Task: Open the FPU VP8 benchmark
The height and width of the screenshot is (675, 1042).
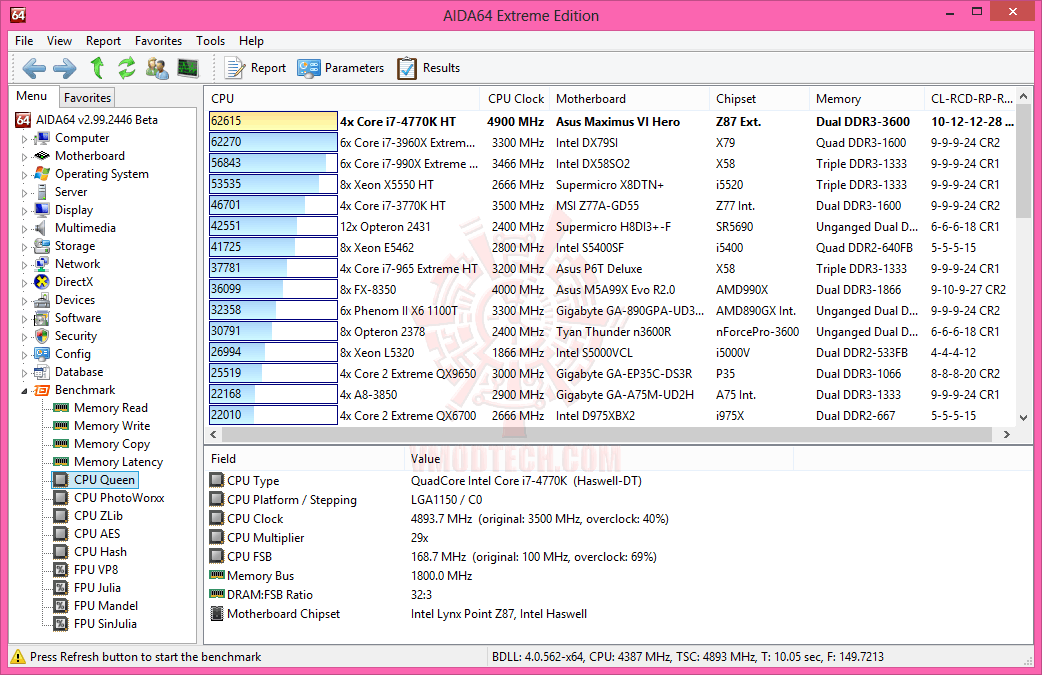Action: (x=96, y=569)
